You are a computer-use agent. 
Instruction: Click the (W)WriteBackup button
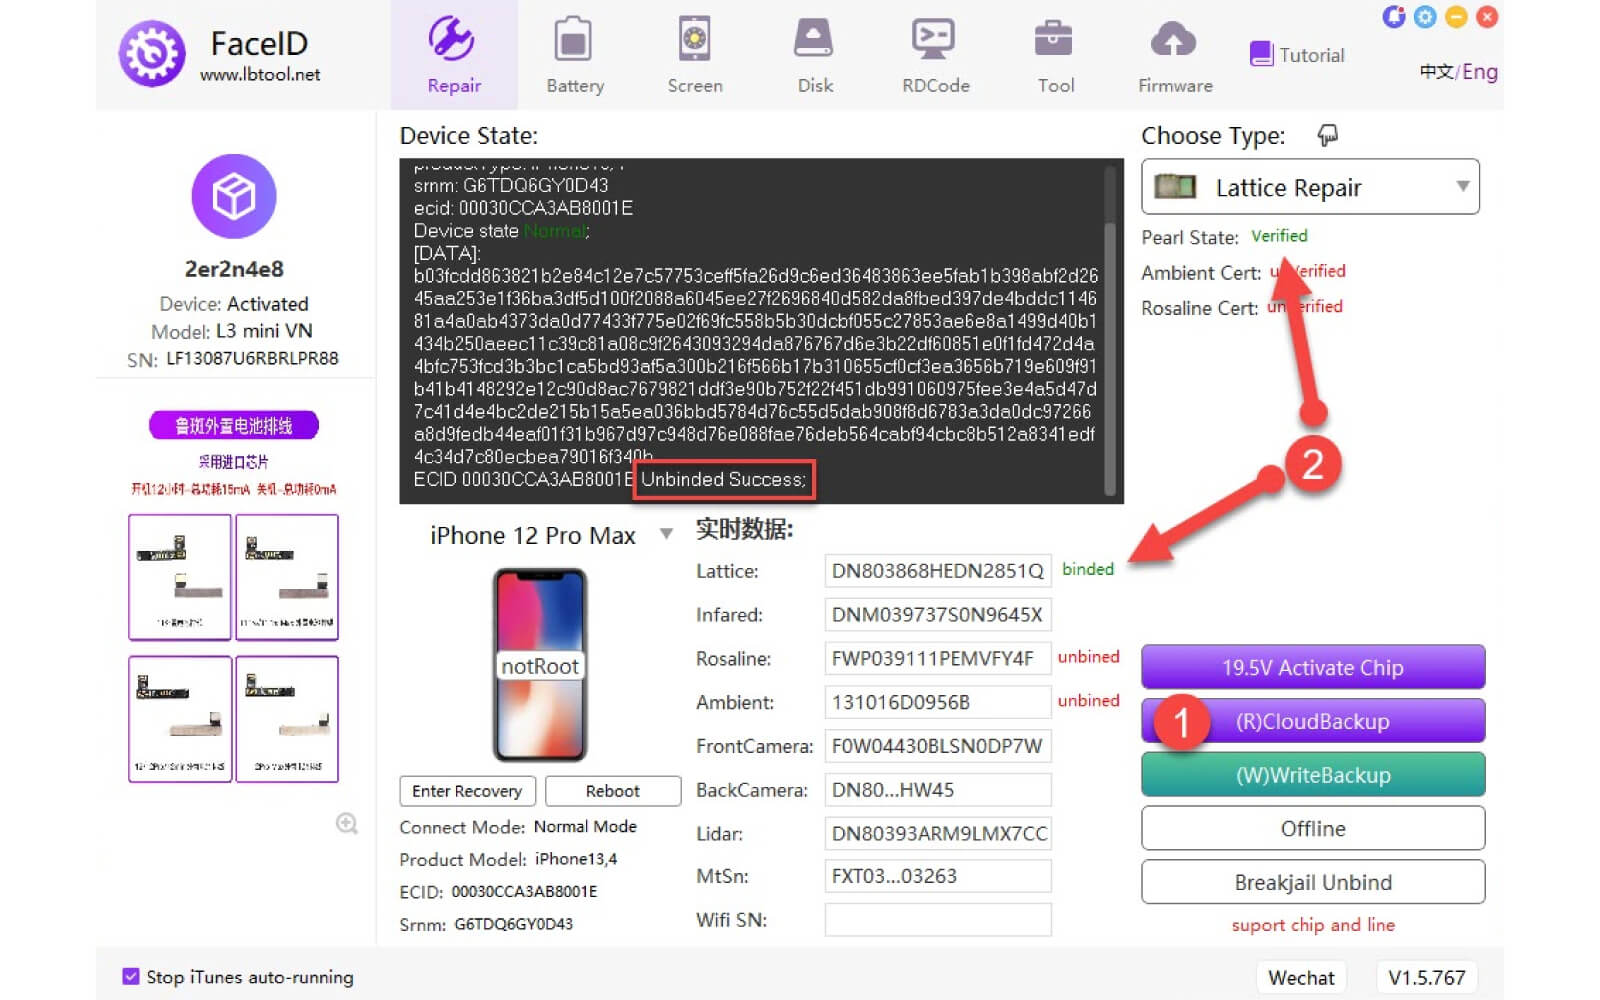(1313, 775)
